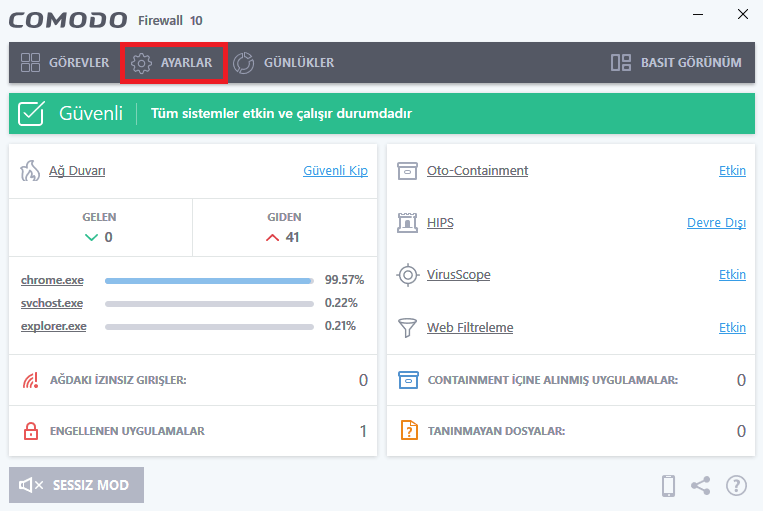Screen dimensions: 763x511
Task: Click the share icon
Action: tap(701, 486)
